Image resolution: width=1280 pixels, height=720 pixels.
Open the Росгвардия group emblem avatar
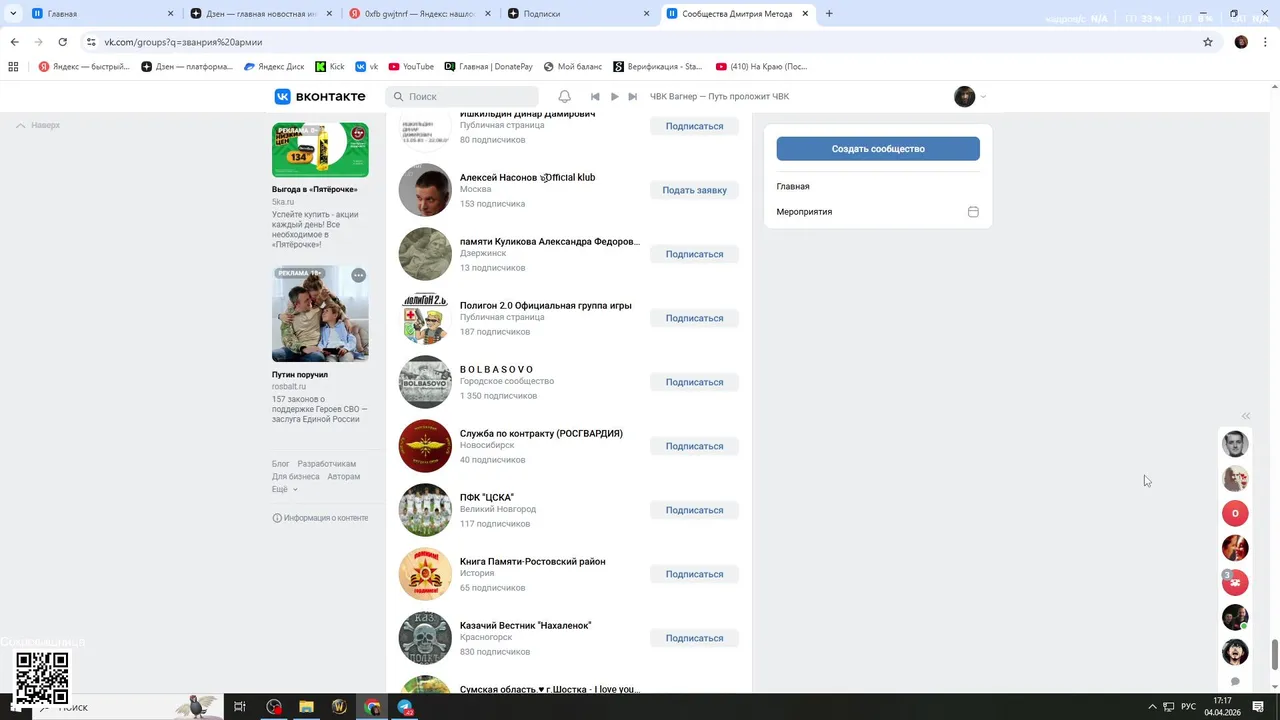(425, 446)
